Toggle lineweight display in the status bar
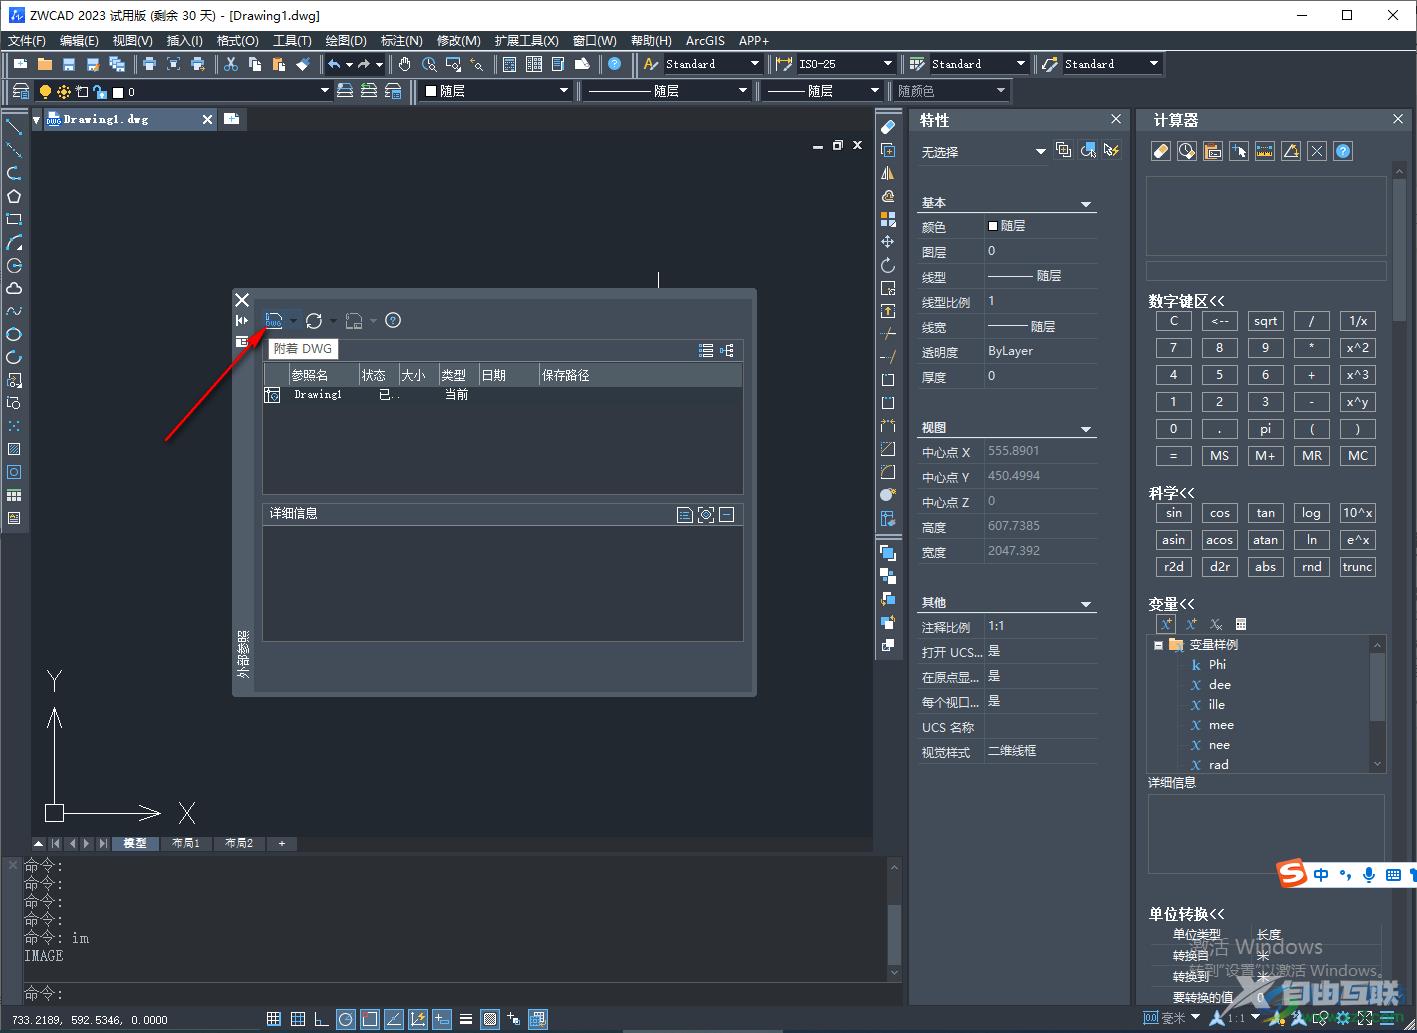 point(465,1019)
